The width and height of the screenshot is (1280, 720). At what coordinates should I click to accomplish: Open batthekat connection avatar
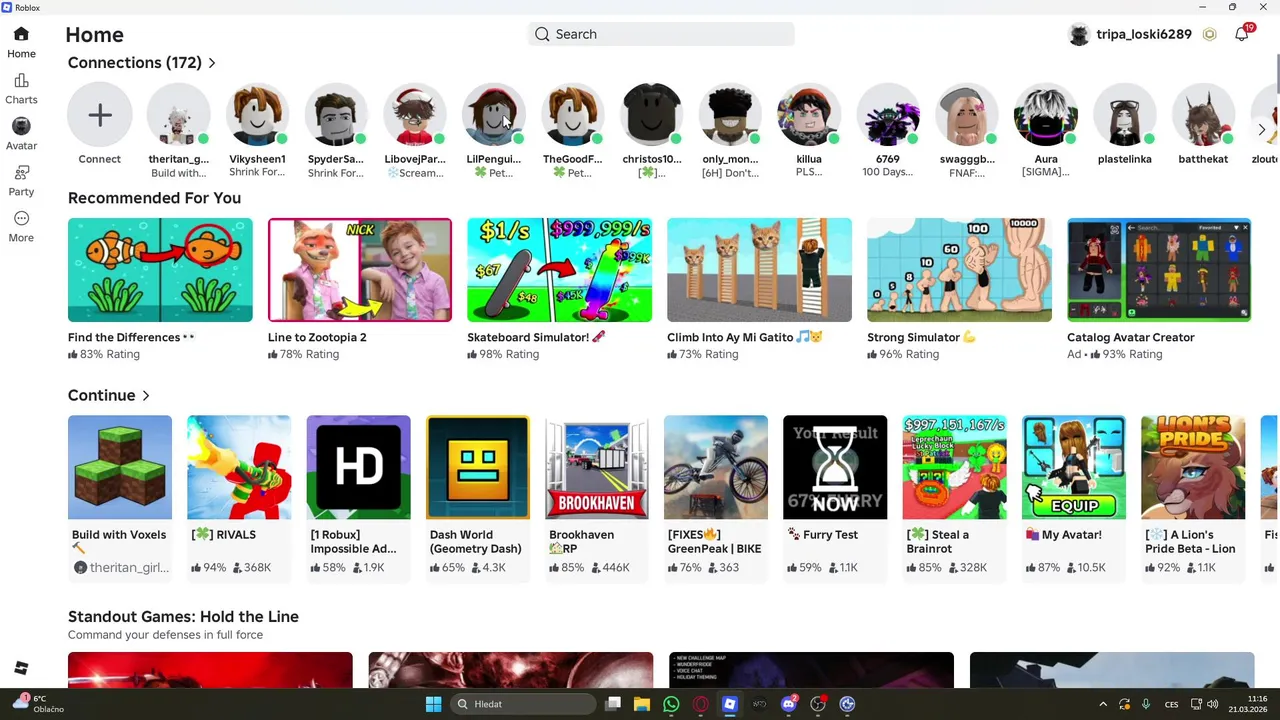click(1204, 115)
